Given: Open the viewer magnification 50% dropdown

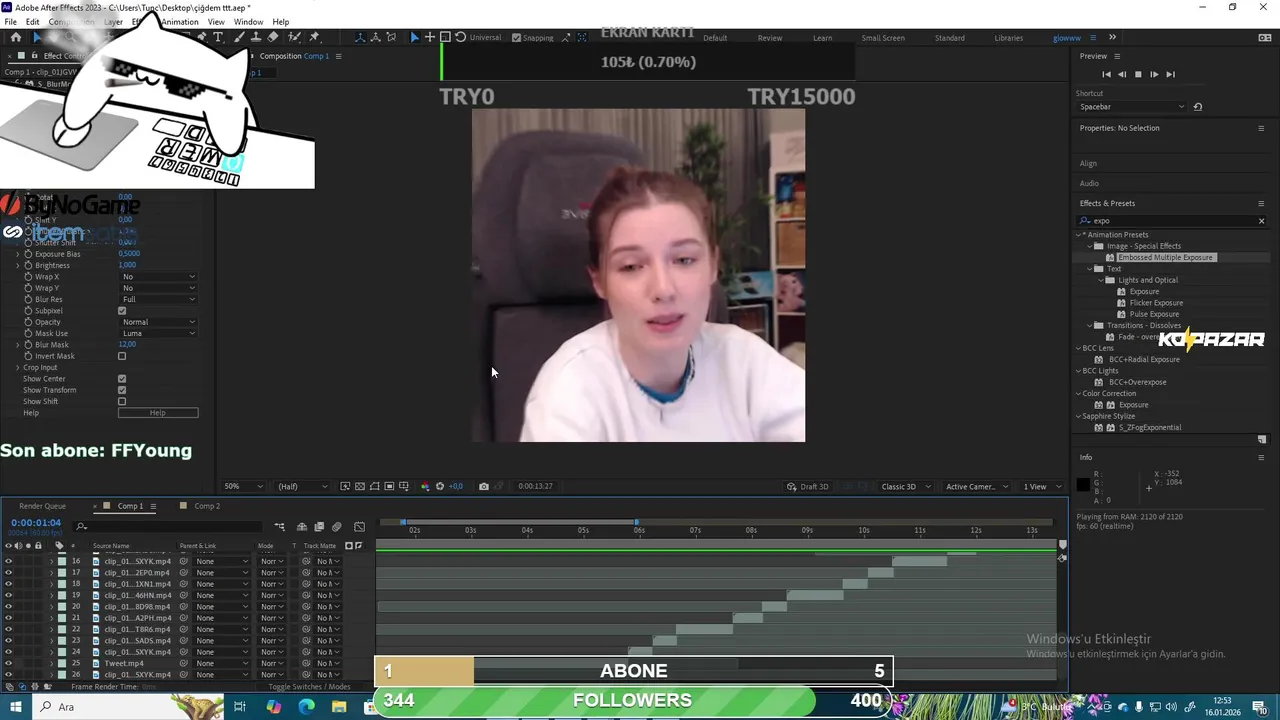Looking at the screenshot, I should tap(243, 486).
